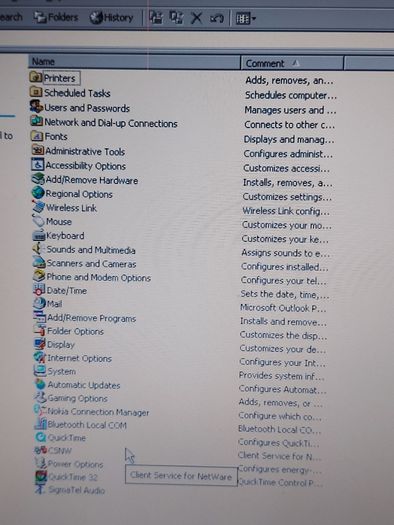The width and height of the screenshot is (394, 525).
Task: Select the Users and Passwords label
Action: [87, 108]
